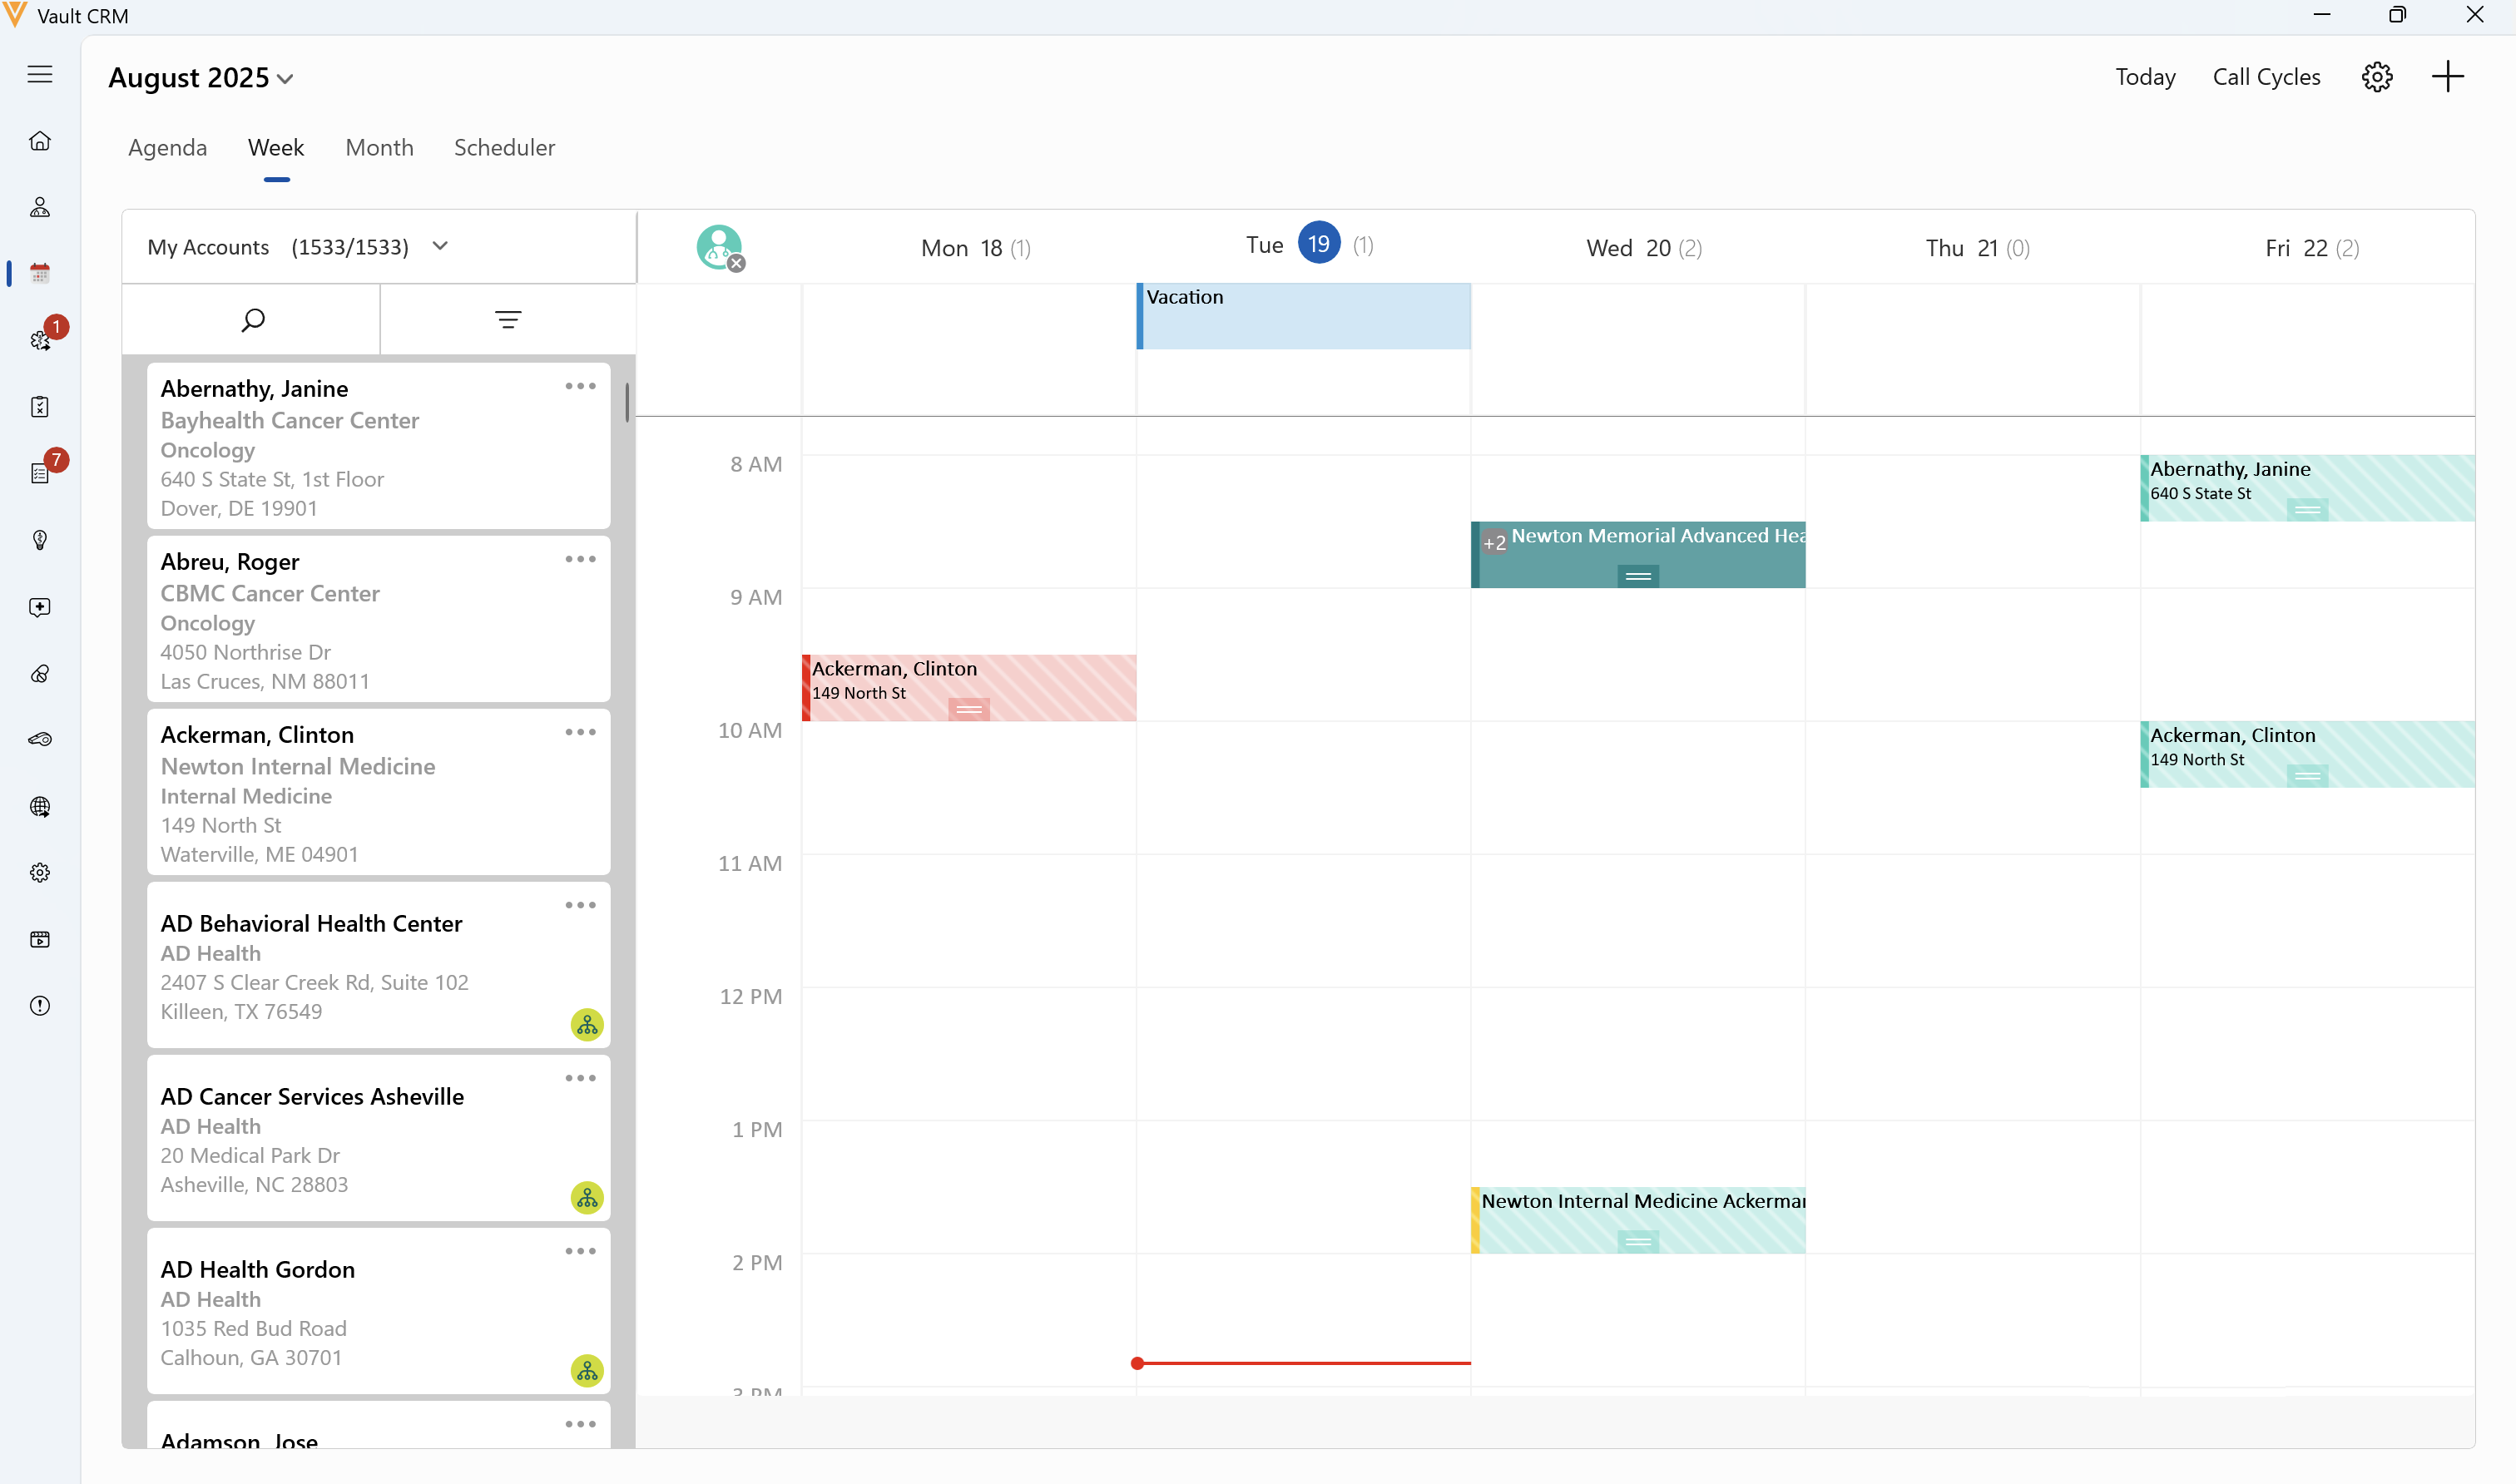The height and width of the screenshot is (1484, 2516).
Task: Click the Today button
Action: point(2145,77)
